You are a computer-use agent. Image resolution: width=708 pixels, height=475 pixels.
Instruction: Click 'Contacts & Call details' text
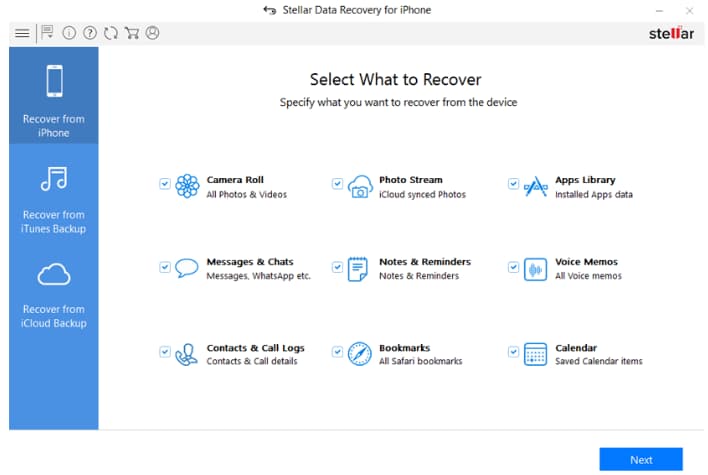point(252,361)
